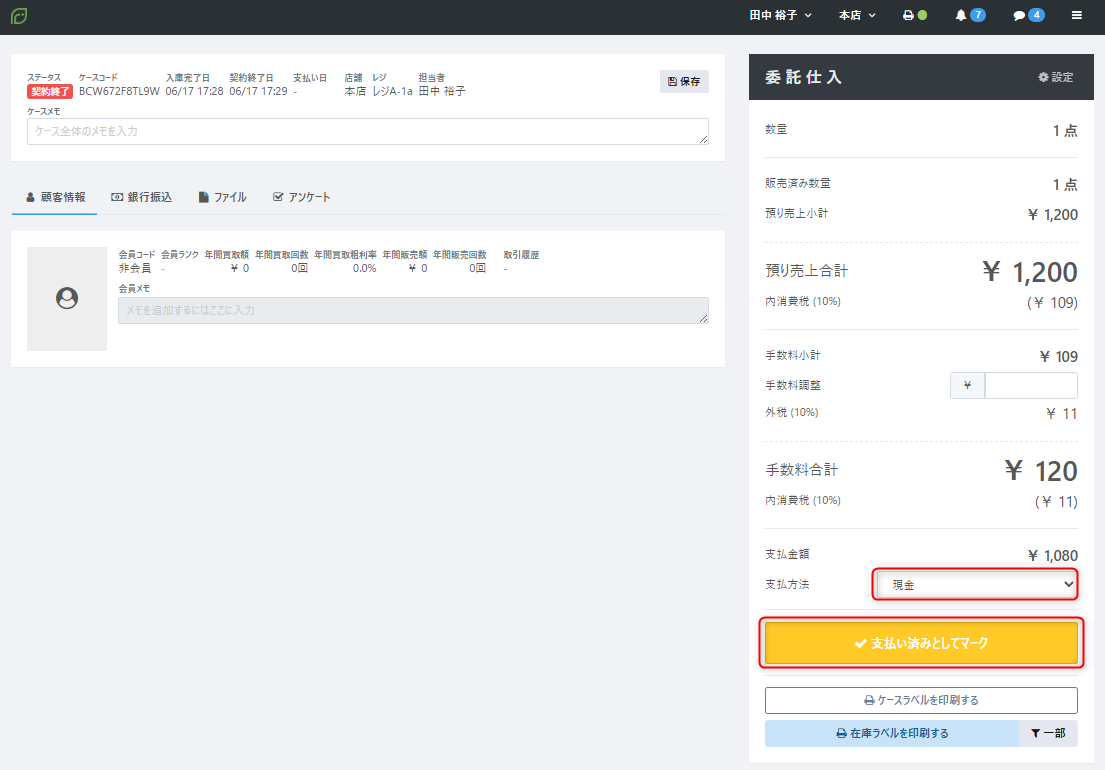Click the 会員メモ memo field

point(413,311)
